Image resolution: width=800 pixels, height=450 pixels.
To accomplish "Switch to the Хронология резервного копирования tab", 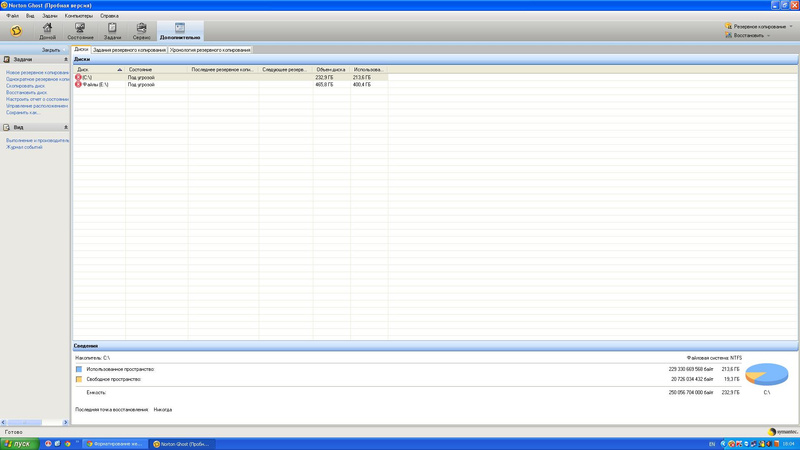I will (210, 49).
